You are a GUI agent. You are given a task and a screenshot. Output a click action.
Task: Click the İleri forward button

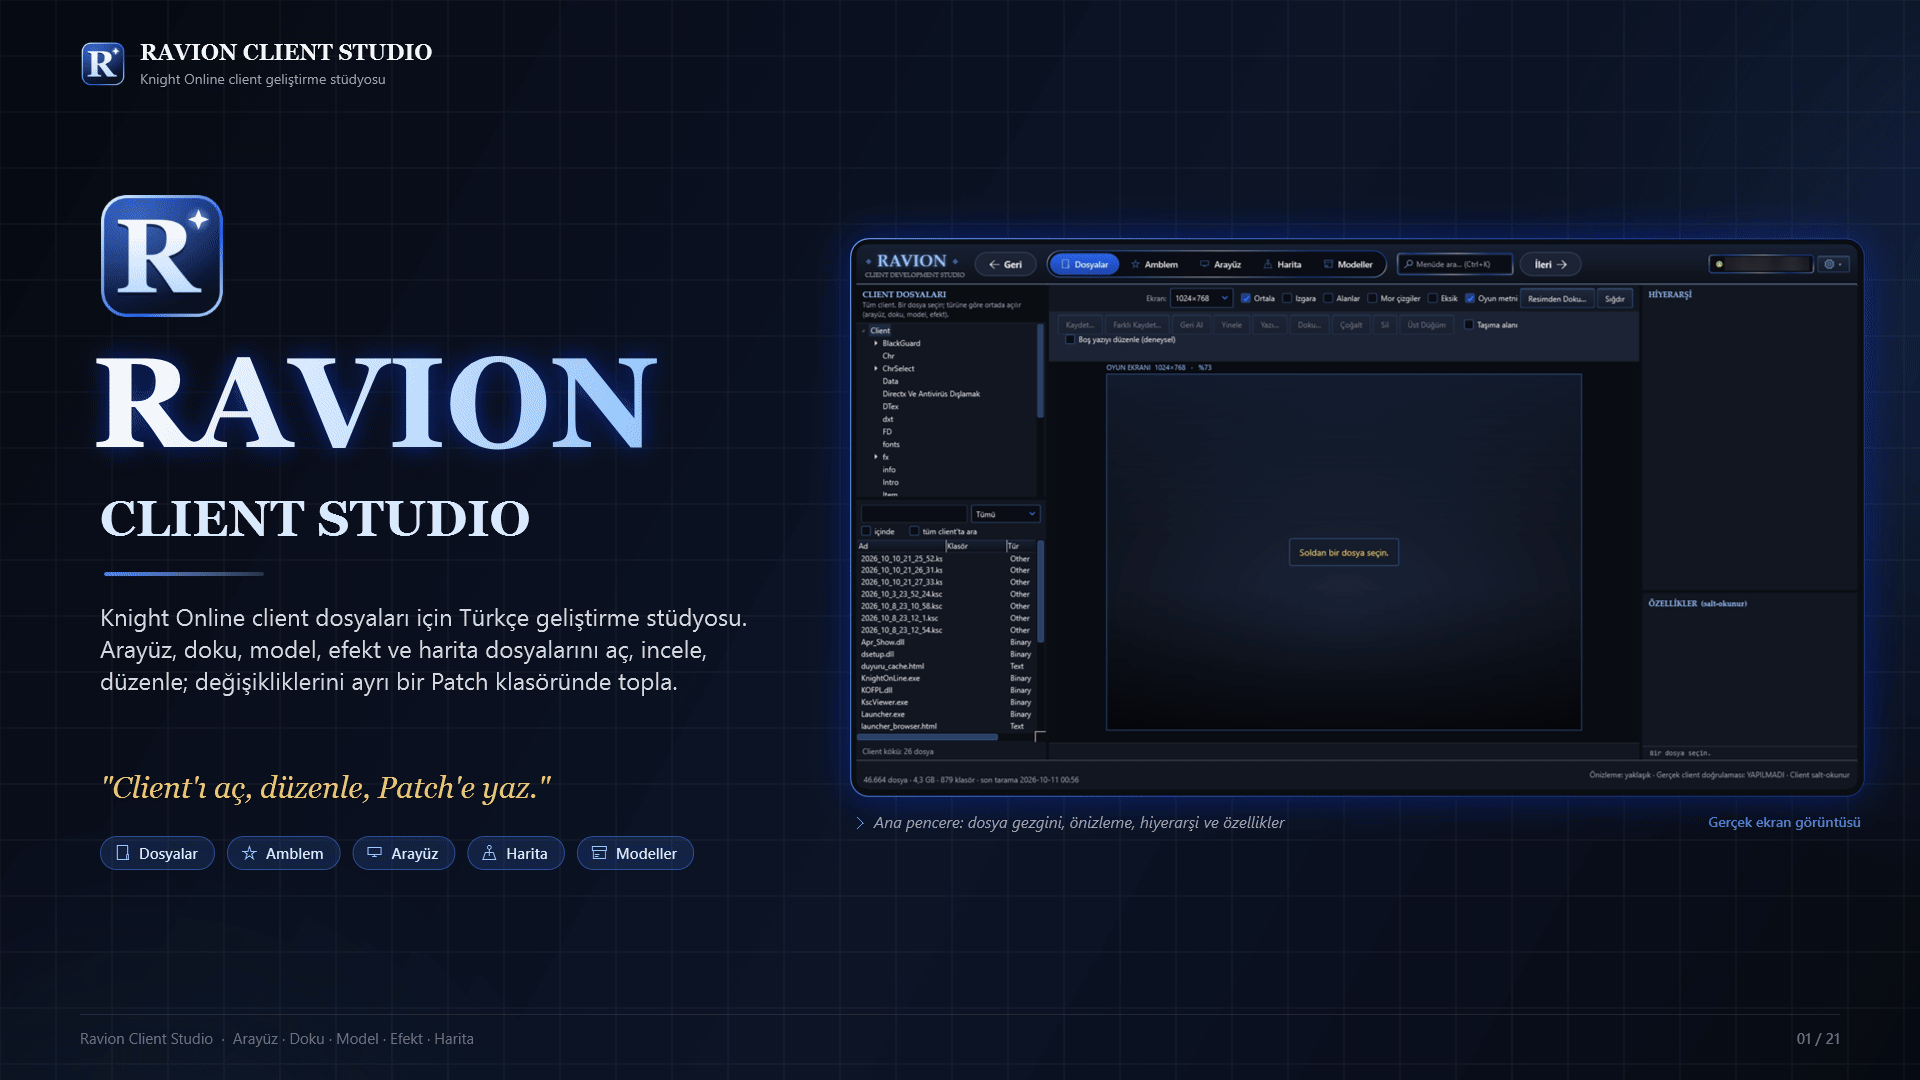[1551, 265]
